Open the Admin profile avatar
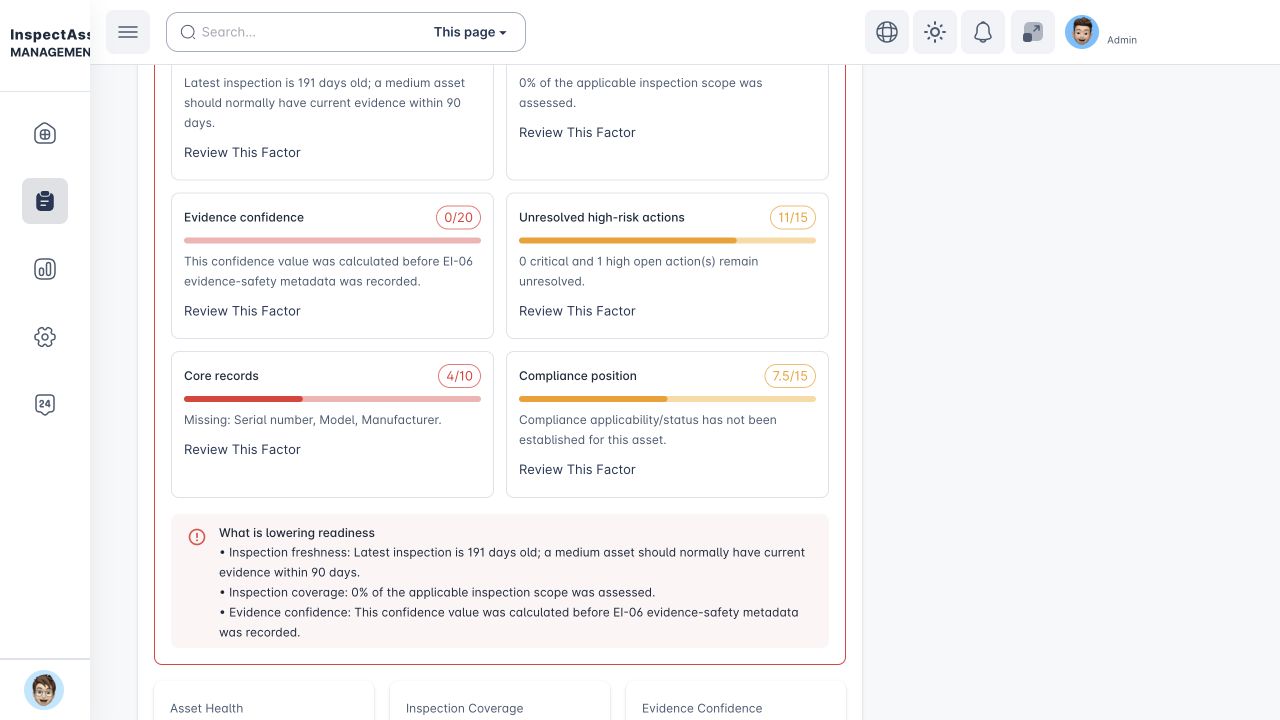1280x720 pixels. pos(1082,32)
